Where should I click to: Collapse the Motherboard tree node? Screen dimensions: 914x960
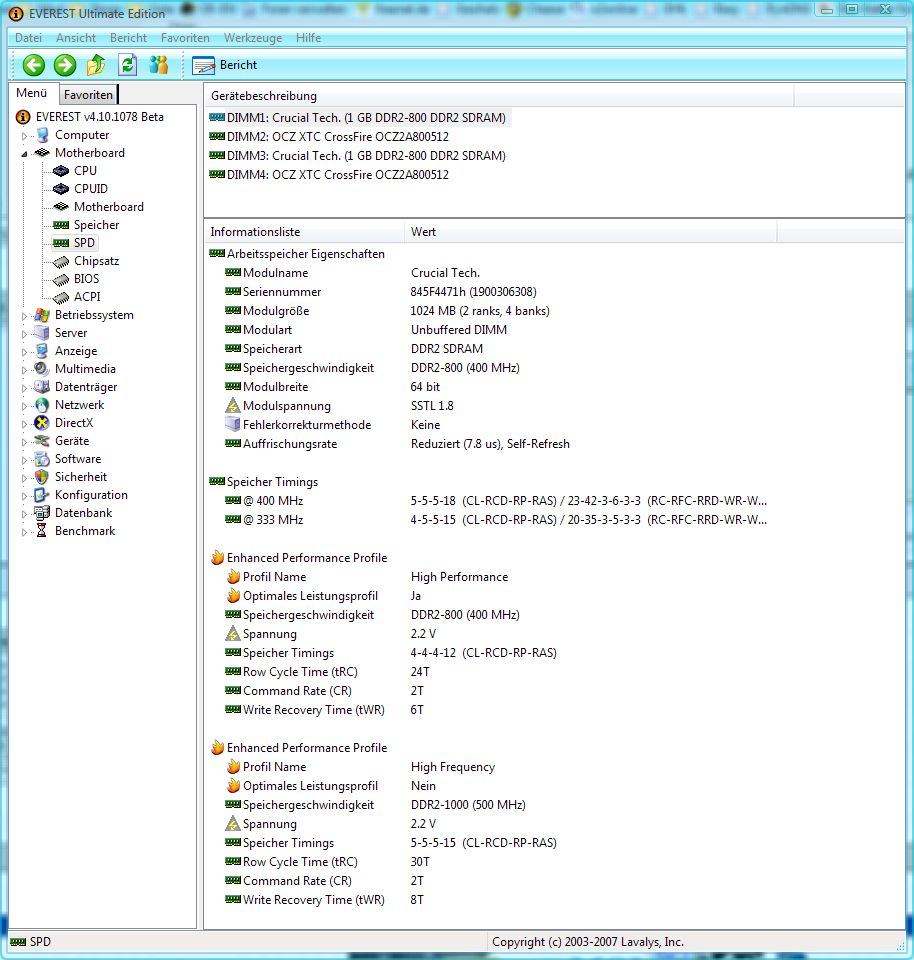[x=24, y=154]
